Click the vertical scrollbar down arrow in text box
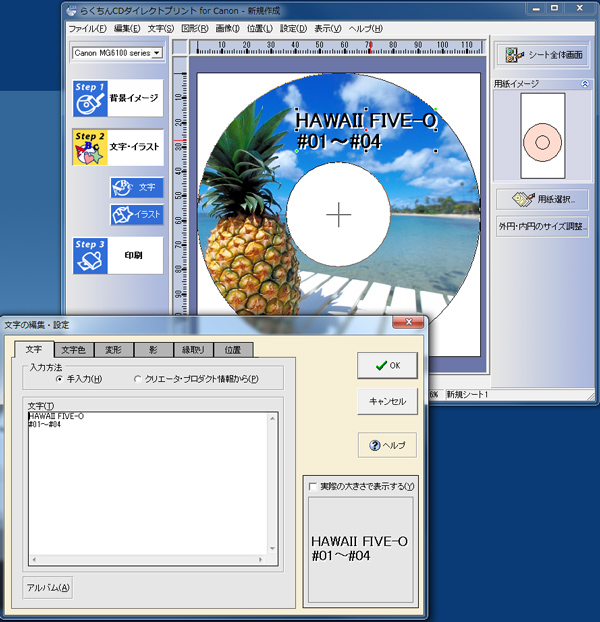Image resolution: width=600 pixels, height=622 pixels. click(x=272, y=549)
